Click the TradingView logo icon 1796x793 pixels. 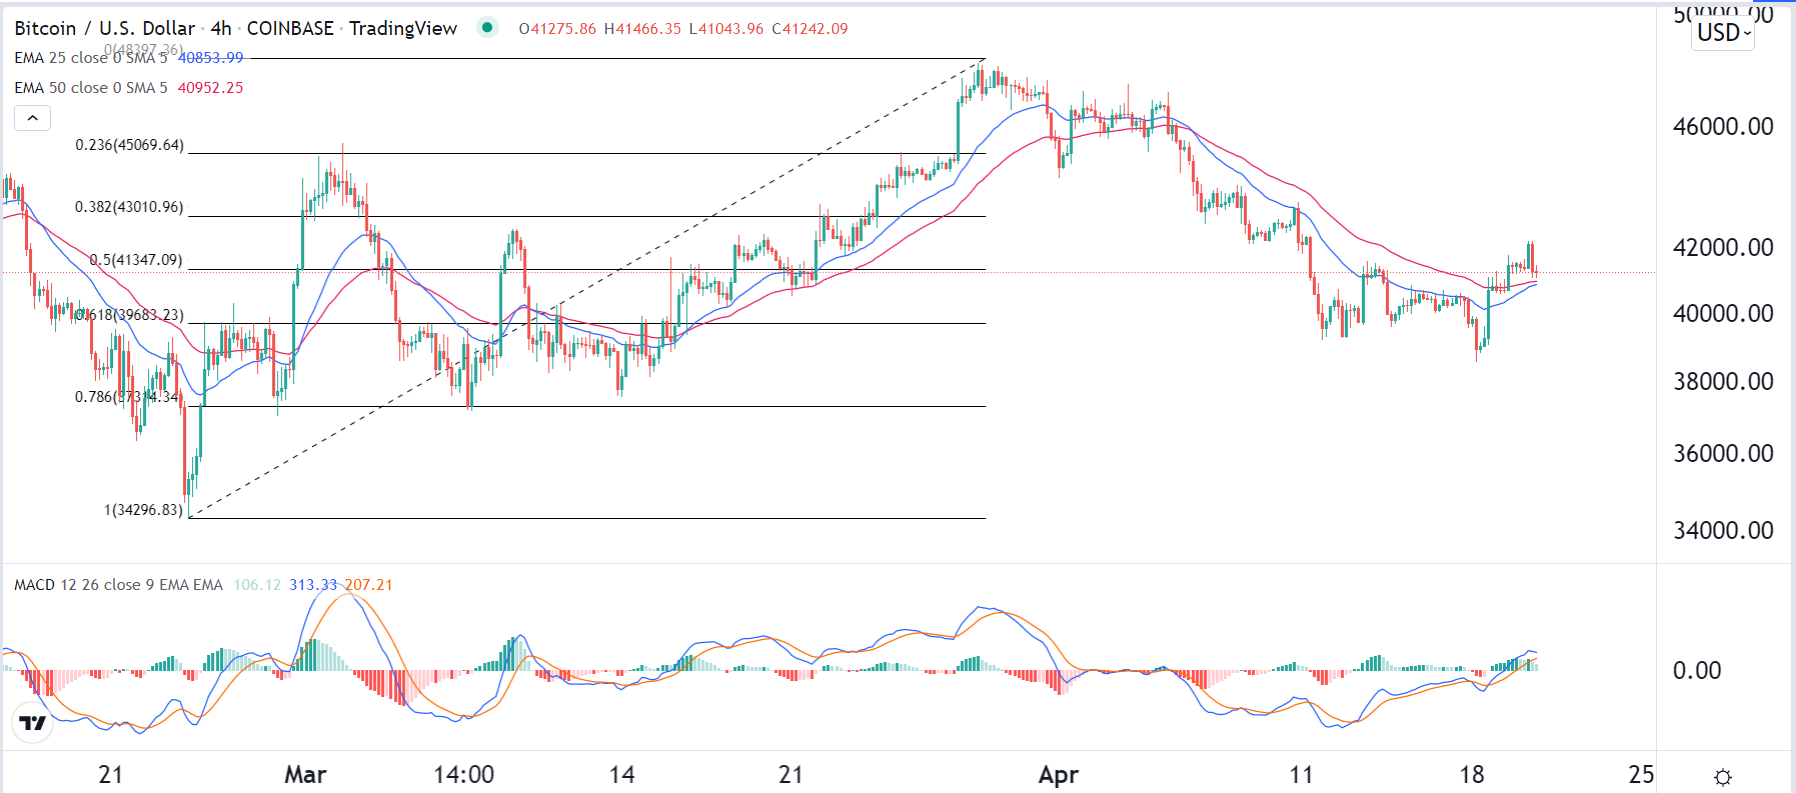pyautogui.click(x=33, y=723)
